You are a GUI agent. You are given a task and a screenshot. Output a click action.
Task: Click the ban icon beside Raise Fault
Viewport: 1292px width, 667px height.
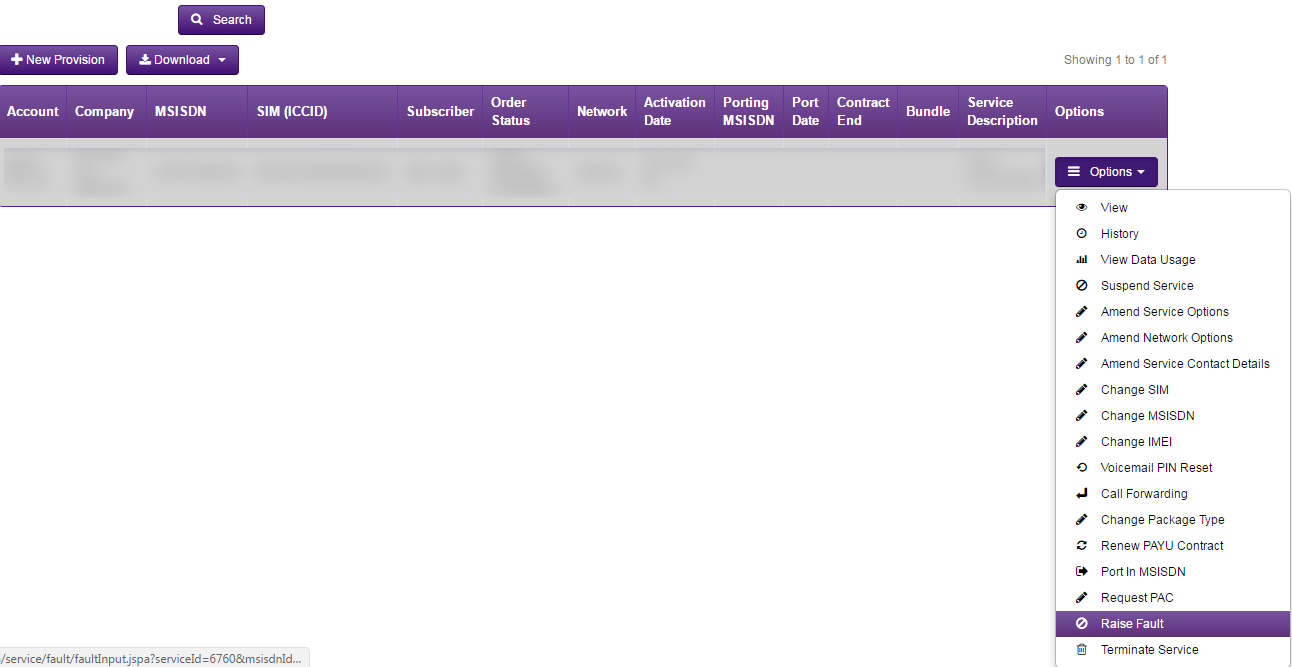(x=1081, y=624)
